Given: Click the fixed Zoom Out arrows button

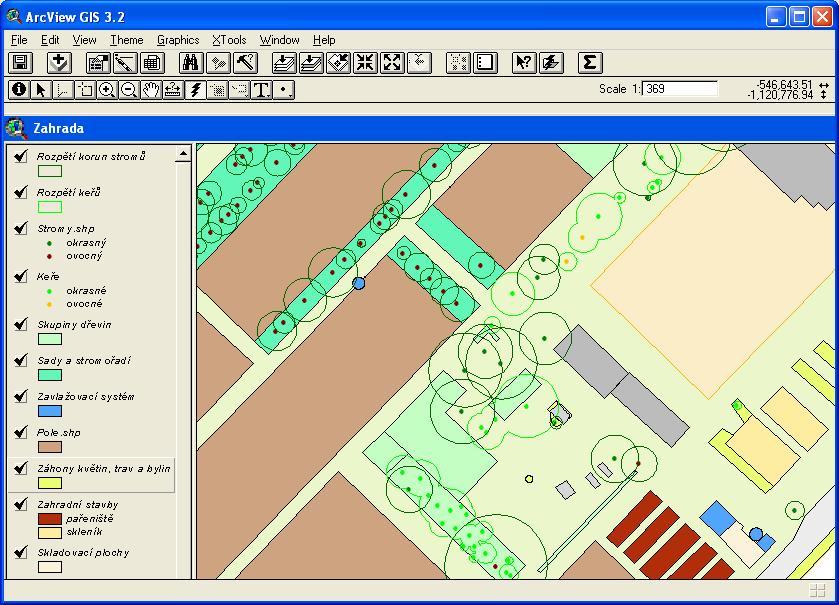Looking at the screenshot, I should 392,63.
